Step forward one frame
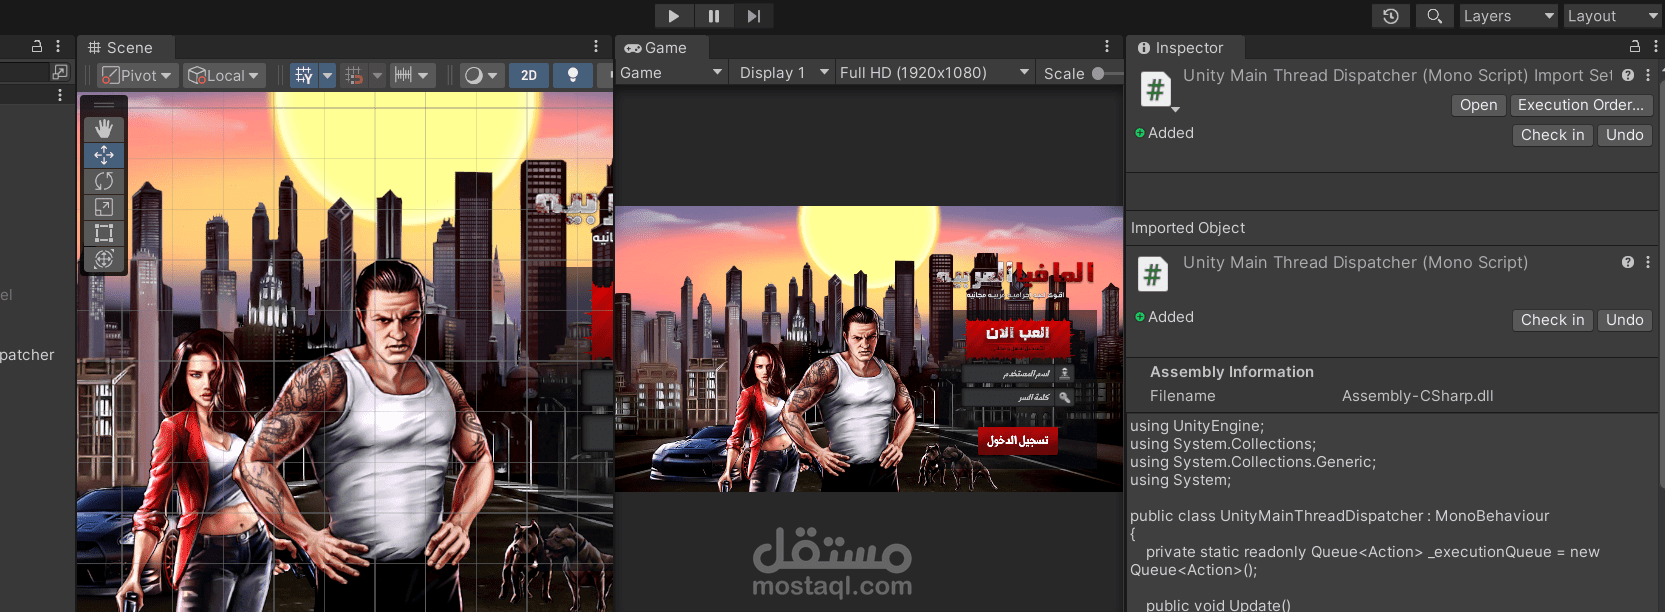This screenshot has height=612, width=1665. tap(753, 16)
